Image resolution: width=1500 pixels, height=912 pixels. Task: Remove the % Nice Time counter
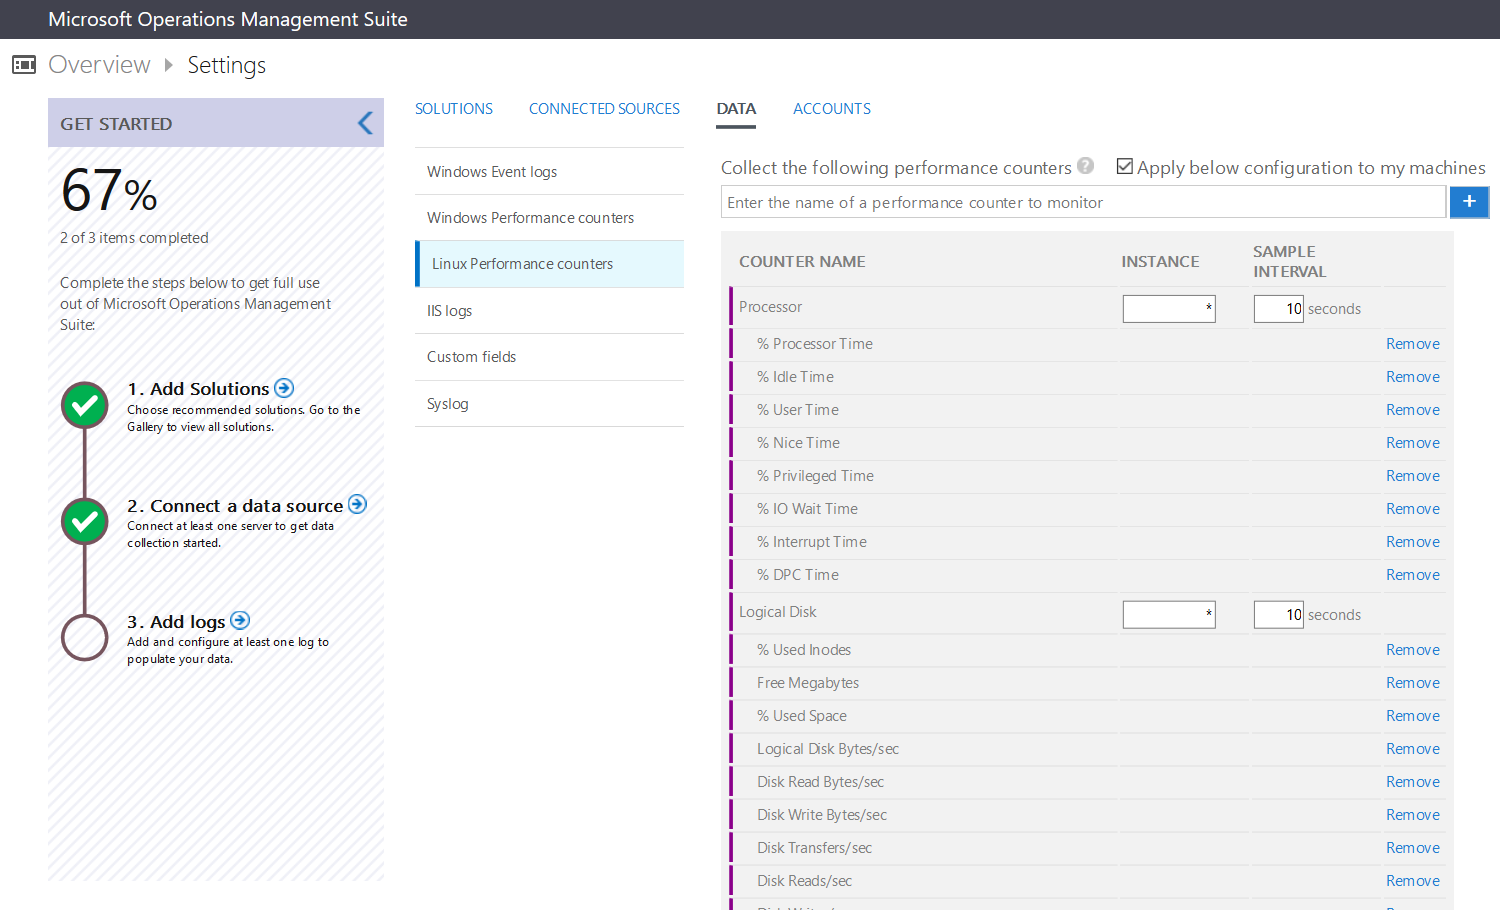coord(1413,443)
